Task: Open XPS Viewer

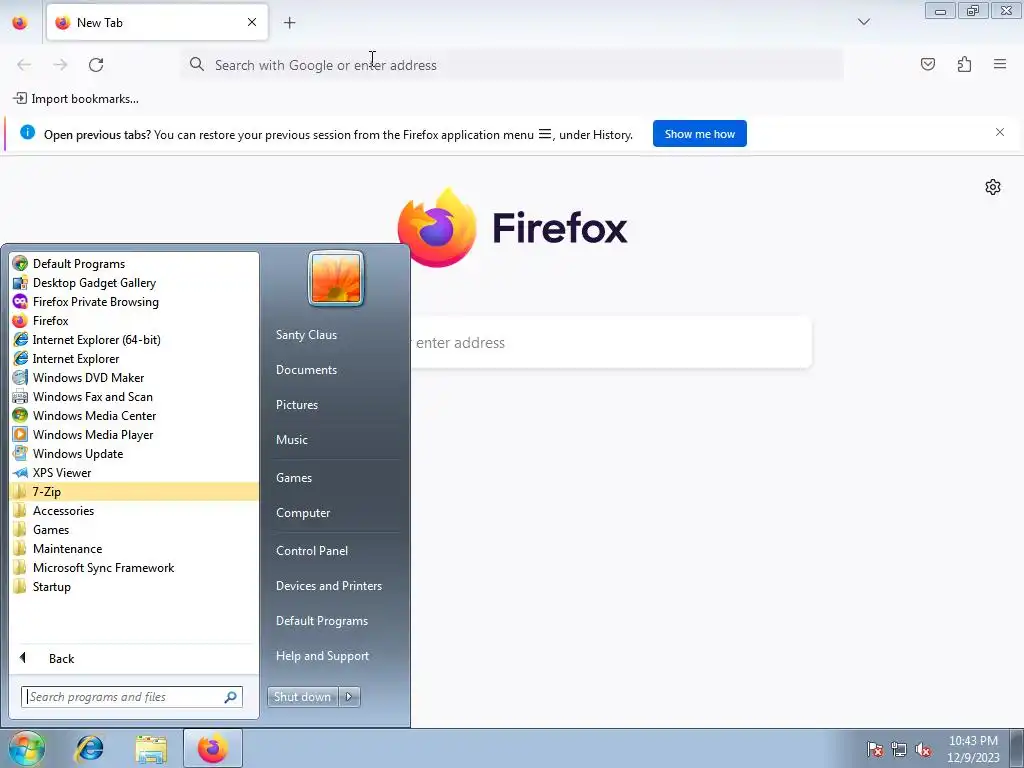Action: coord(134,472)
